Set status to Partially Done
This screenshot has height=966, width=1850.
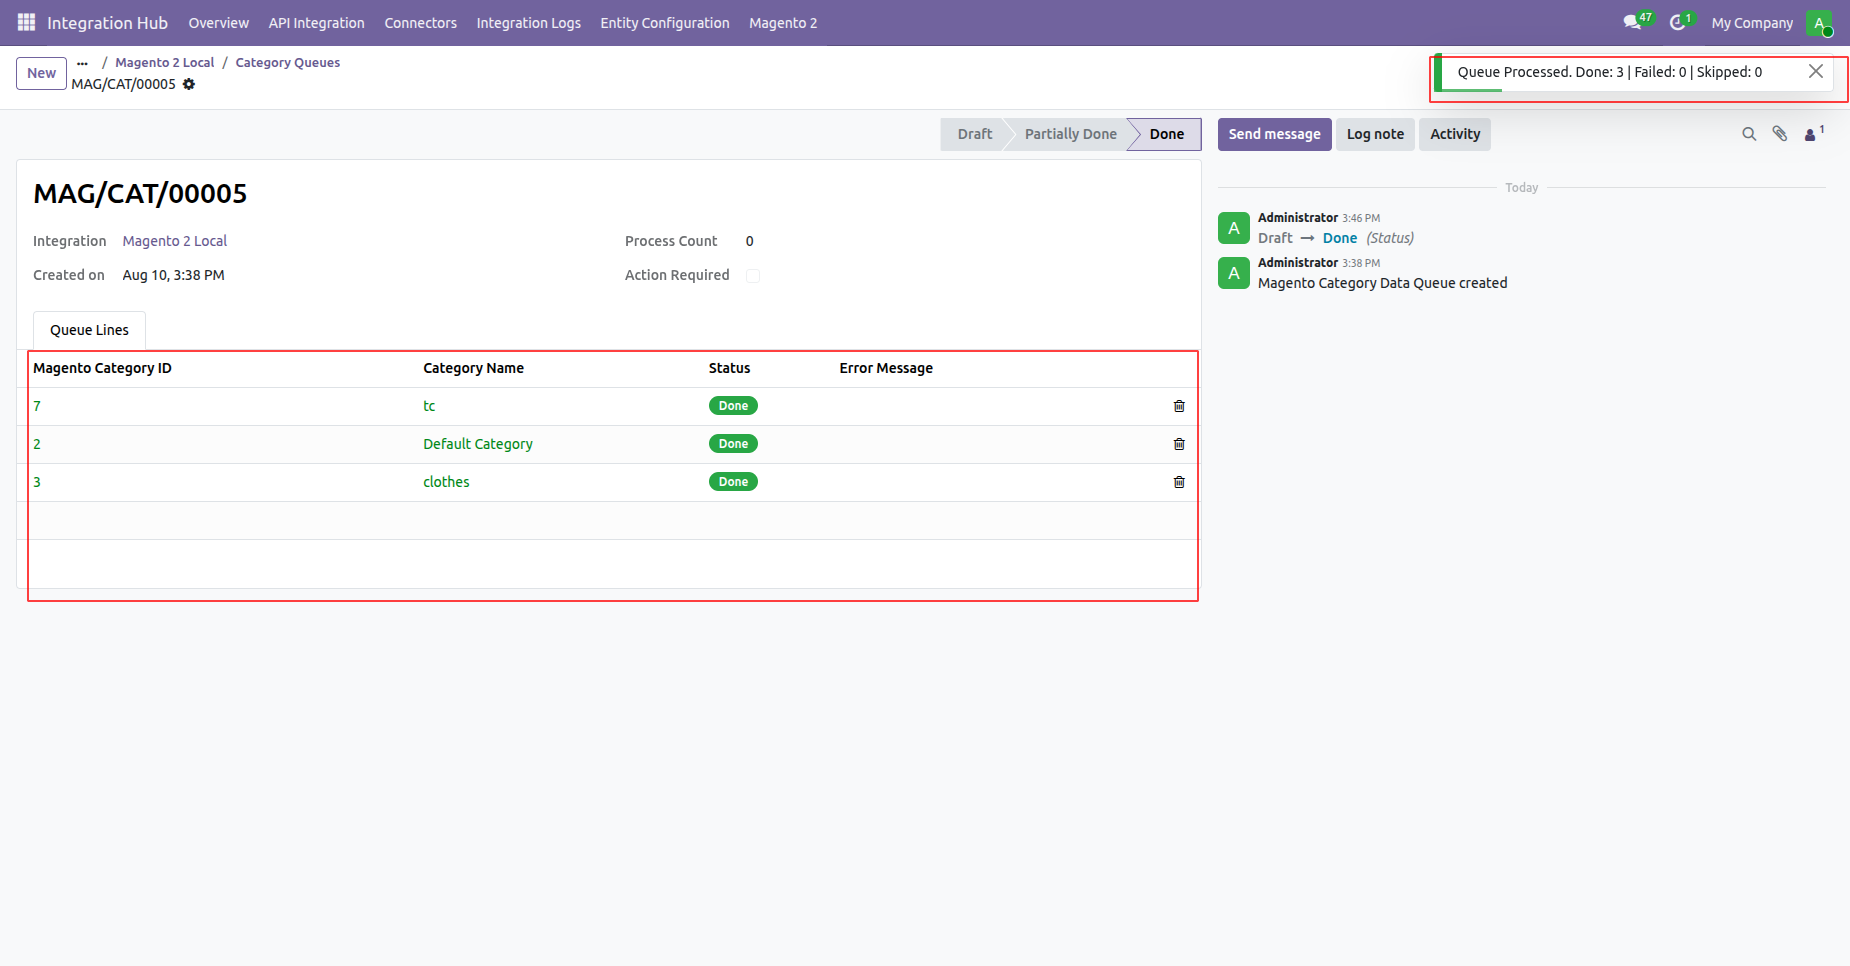[x=1070, y=134]
